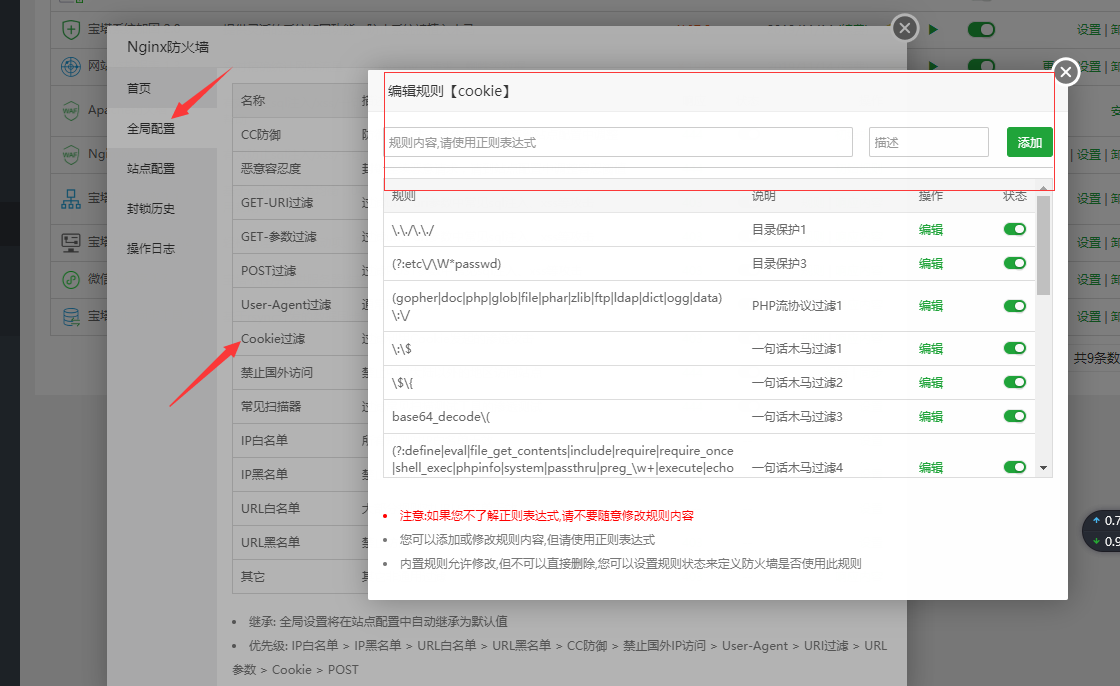Viewport: 1120px width, 686px height.
Task: Click the network topology icon in the background list
Action: 71,199
